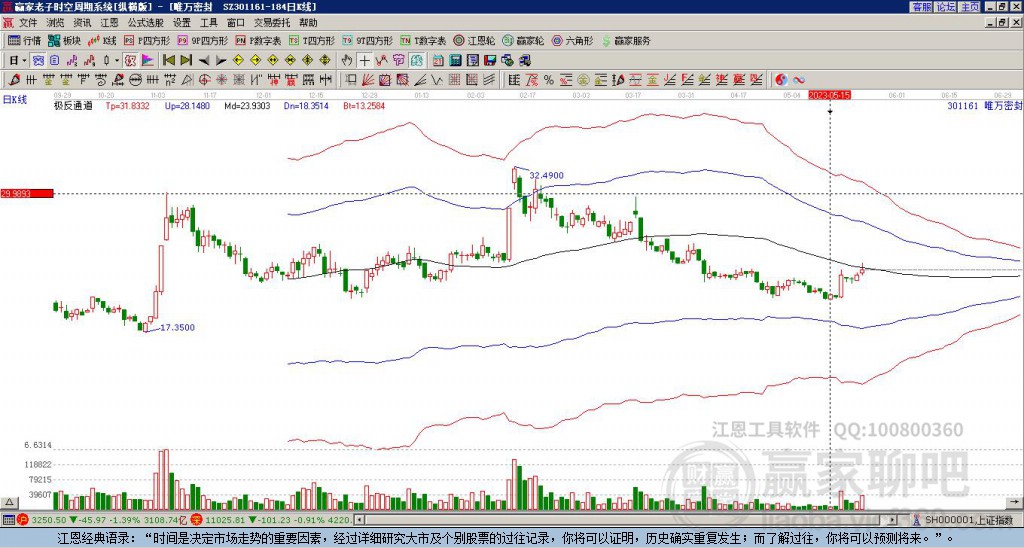1024x548 pixels.
Task: Click the black left arrow icon
Action: 204,61
